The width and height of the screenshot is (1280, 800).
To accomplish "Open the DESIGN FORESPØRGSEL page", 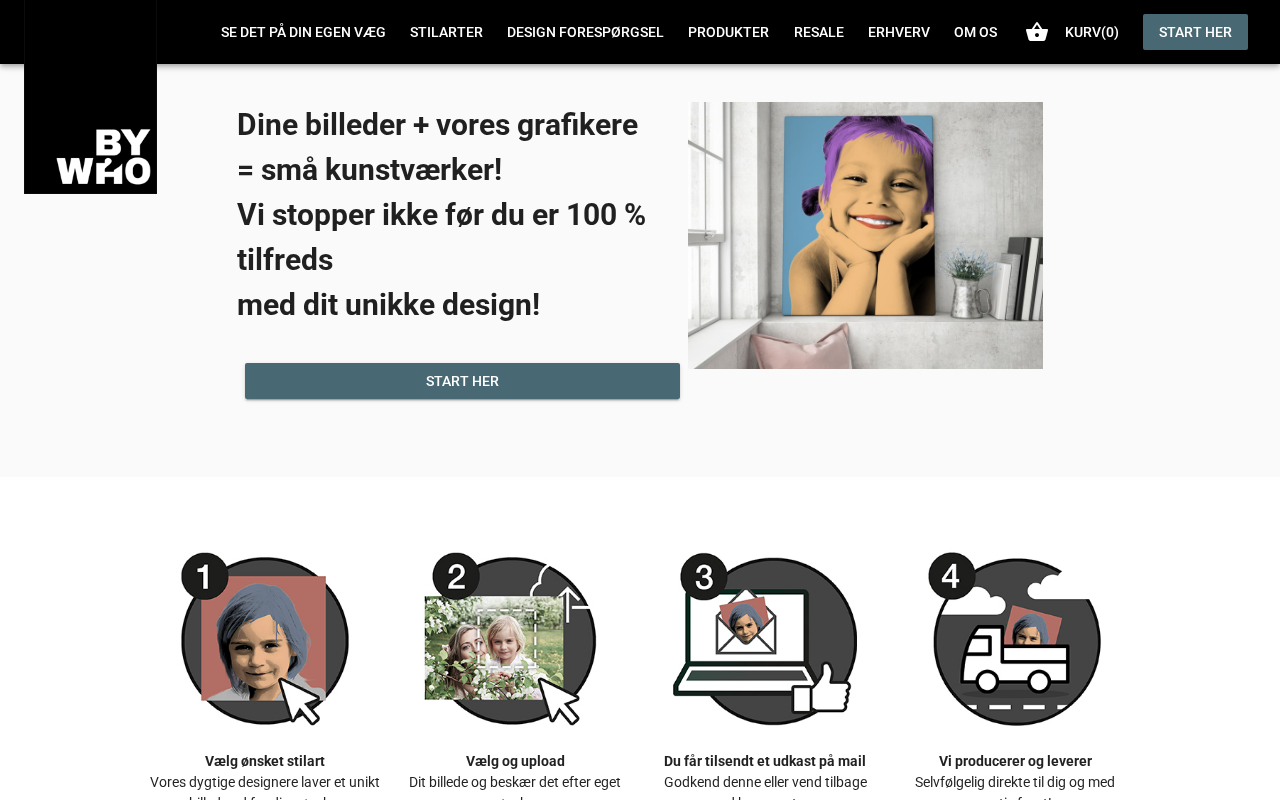I will click(585, 32).
